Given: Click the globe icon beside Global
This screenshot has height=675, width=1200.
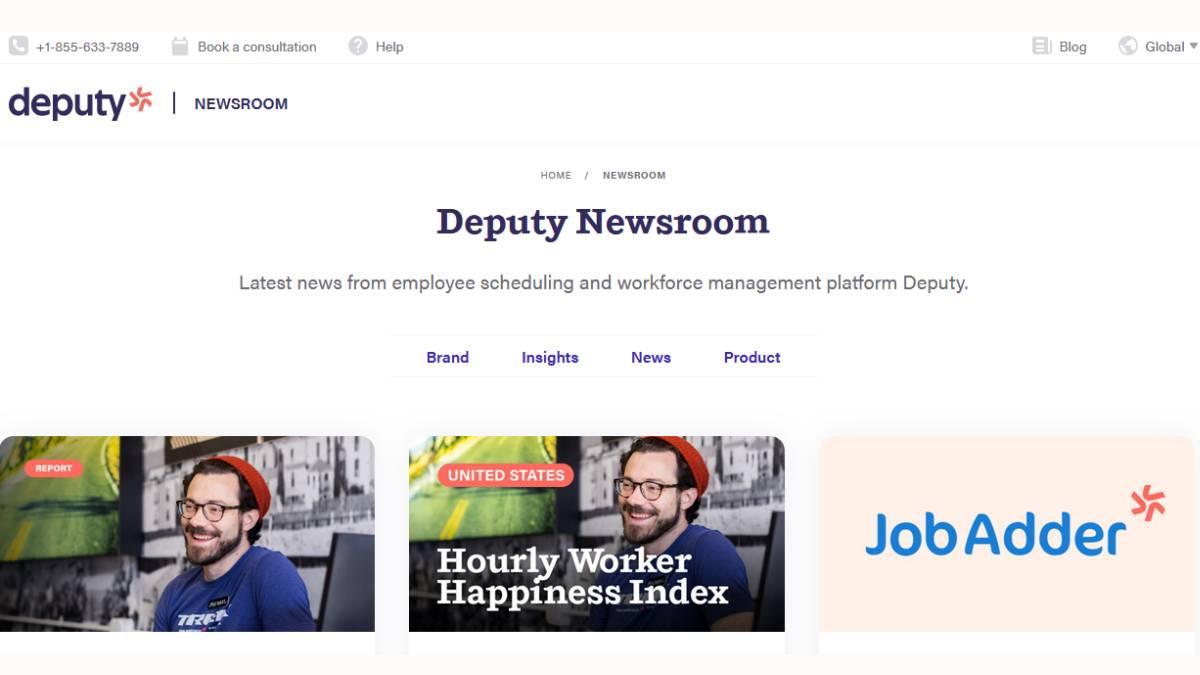Looking at the screenshot, I should [x=1128, y=46].
